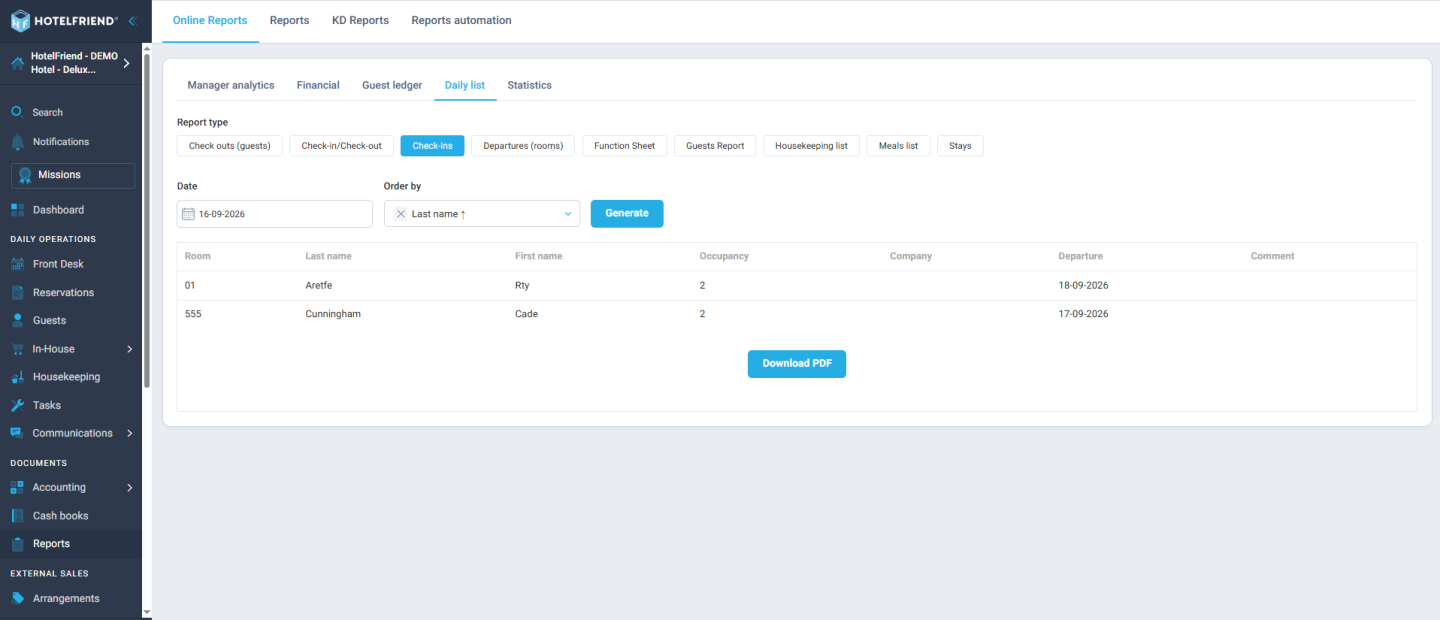Click the Search magnifier icon
This screenshot has height=620, width=1440.
tap(17, 112)
